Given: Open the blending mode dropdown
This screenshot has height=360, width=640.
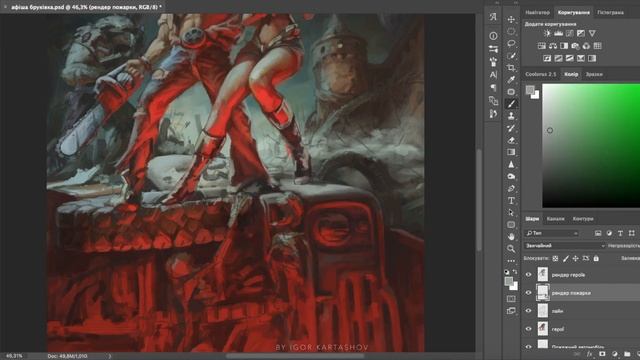Looking at the screenshot, I should coord(564,246).
